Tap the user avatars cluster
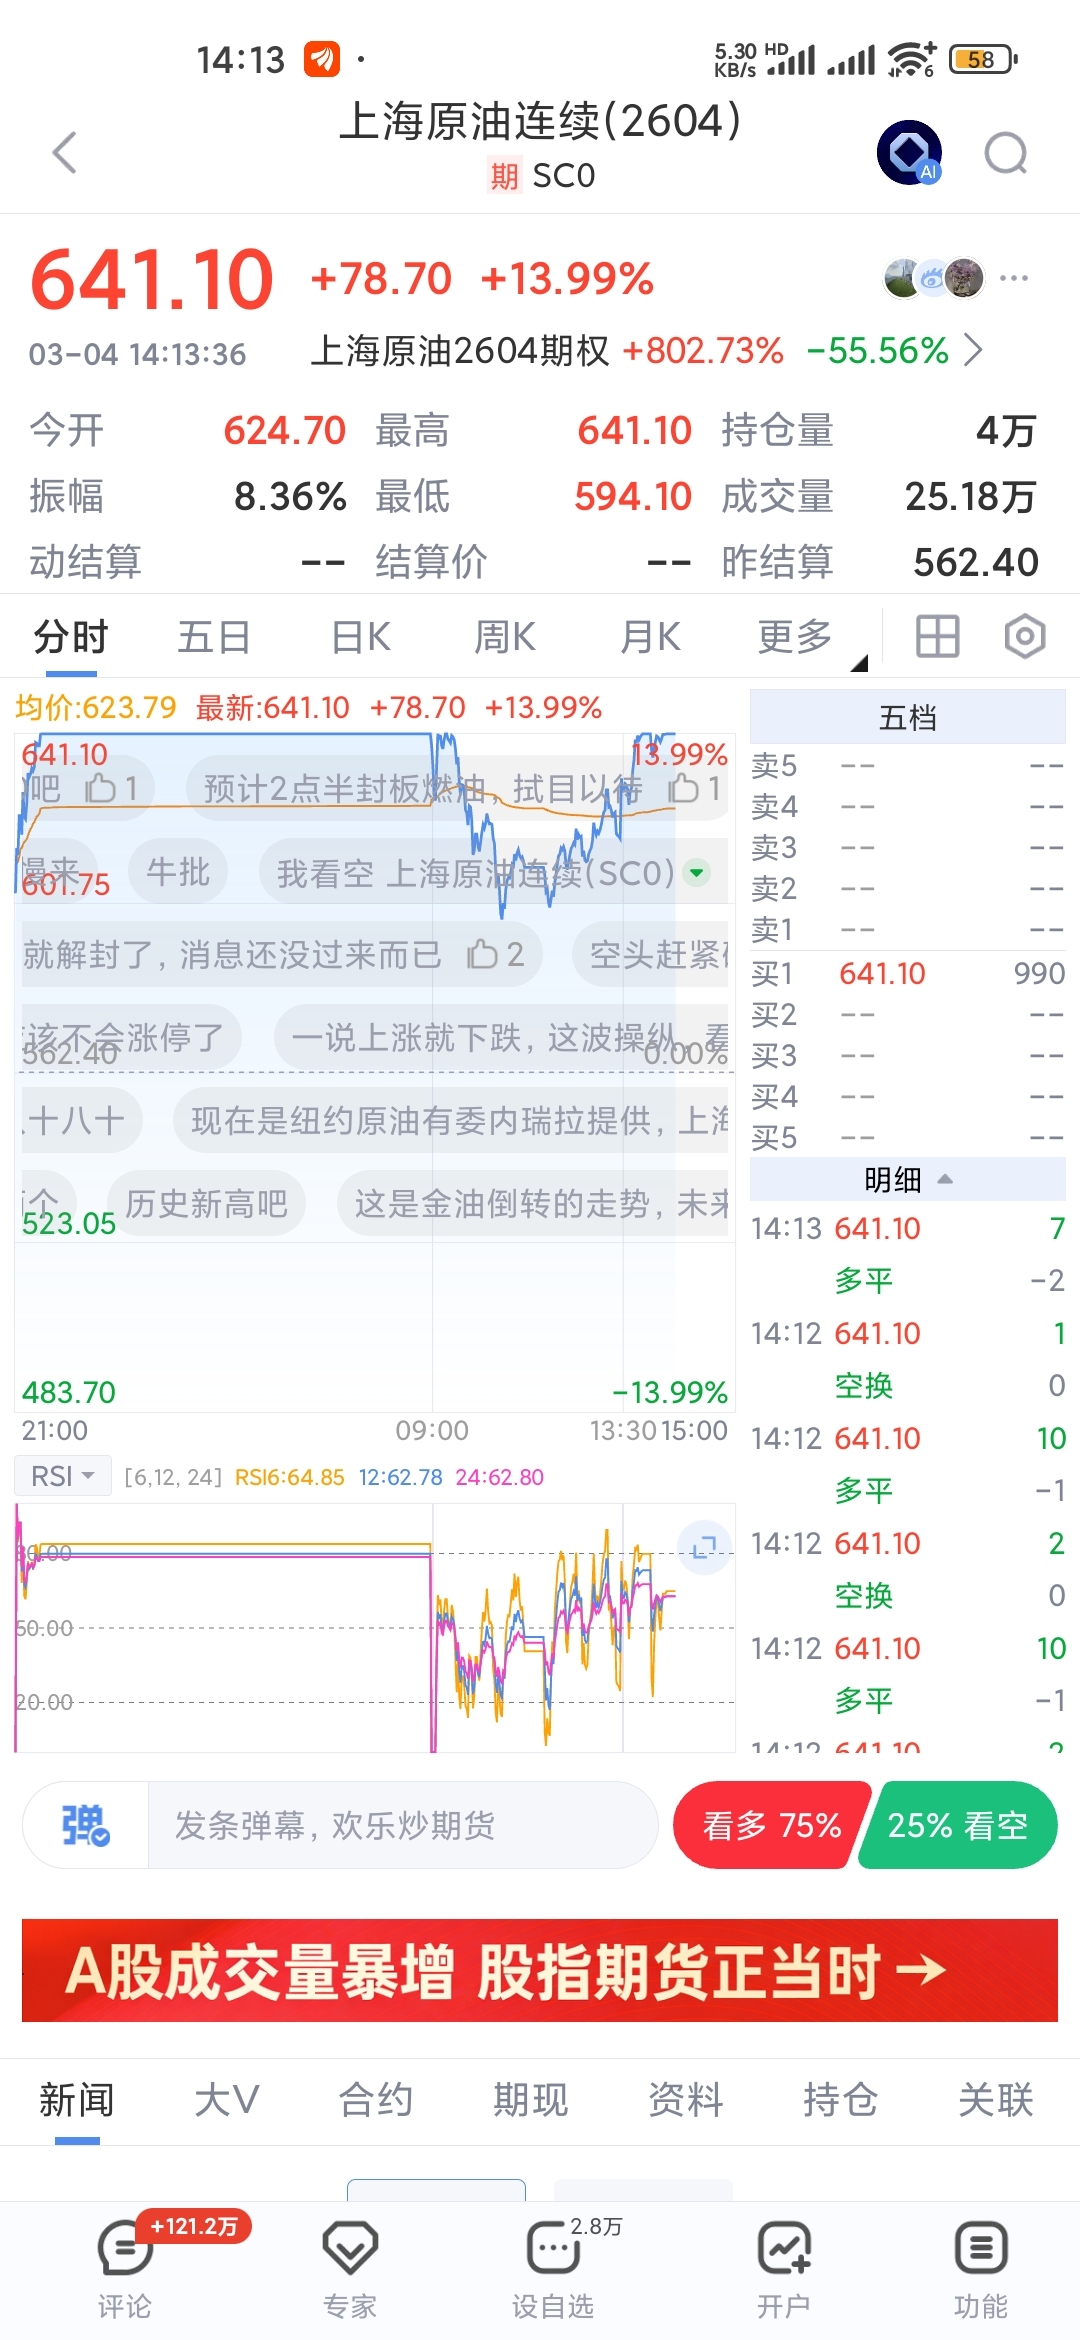 [935, 278]
